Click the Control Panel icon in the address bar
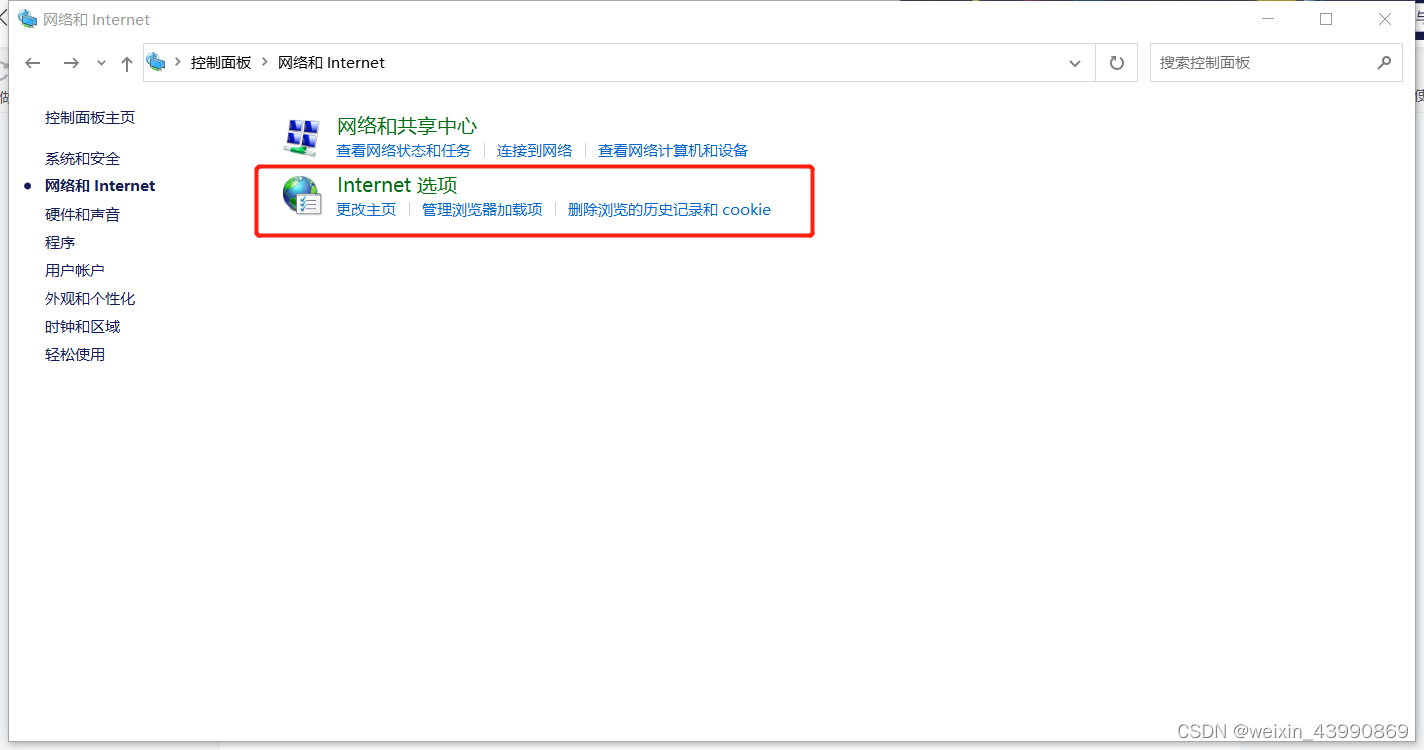Viewport: 1424px width, 750px height. 156,62
